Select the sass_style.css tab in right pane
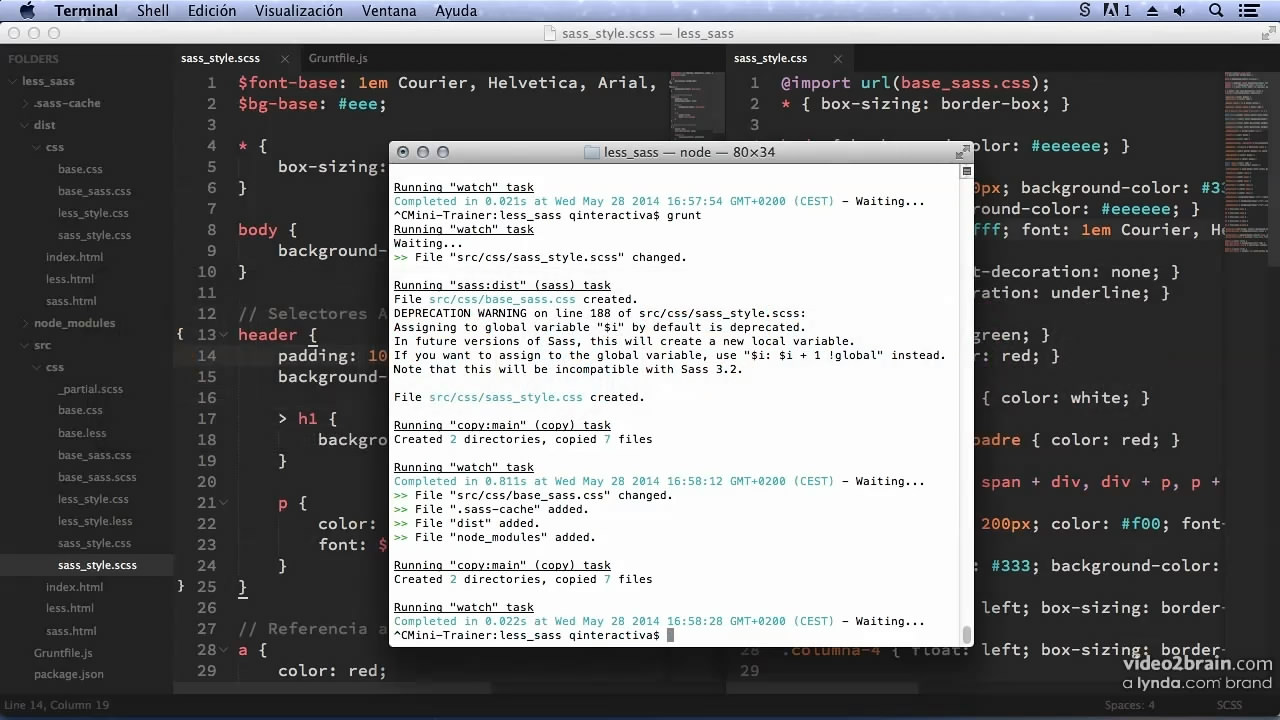Viewport: 1280px width, 720px height. tap(770, 59)
